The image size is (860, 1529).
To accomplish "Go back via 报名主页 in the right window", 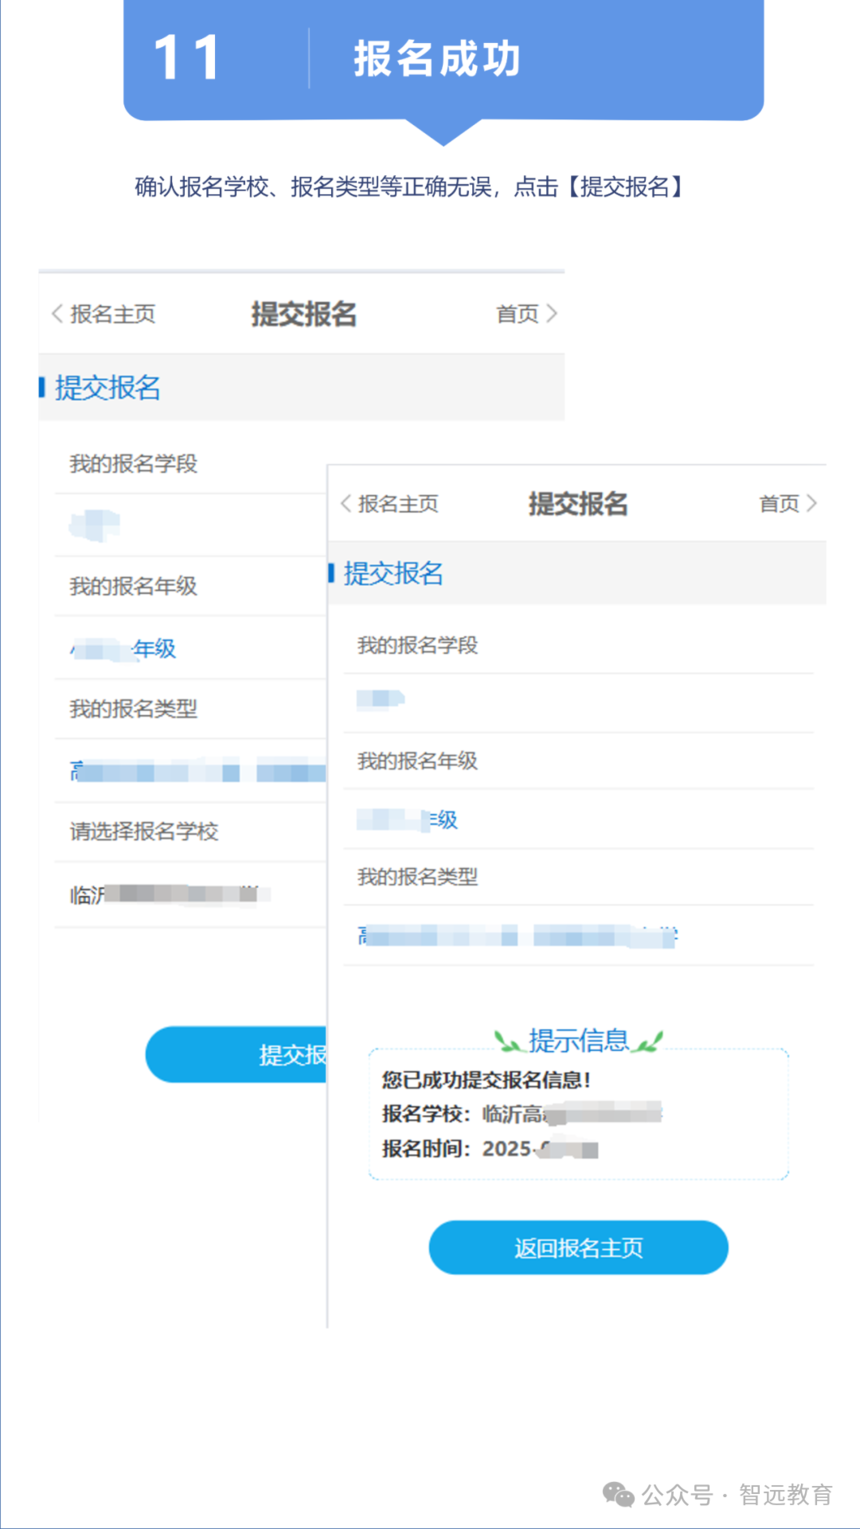I will click(x=389, y=503).
